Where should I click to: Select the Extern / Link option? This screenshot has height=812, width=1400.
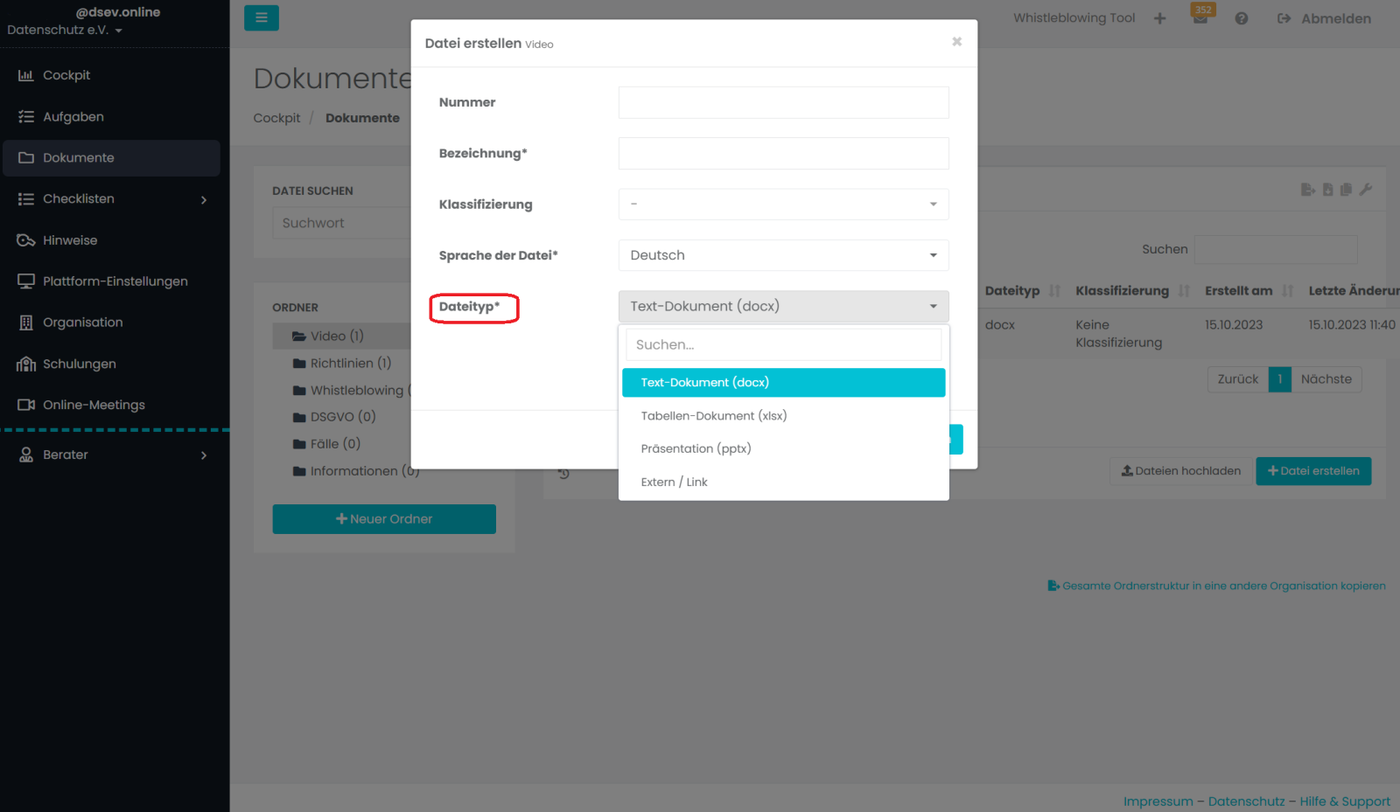point(674,482)
